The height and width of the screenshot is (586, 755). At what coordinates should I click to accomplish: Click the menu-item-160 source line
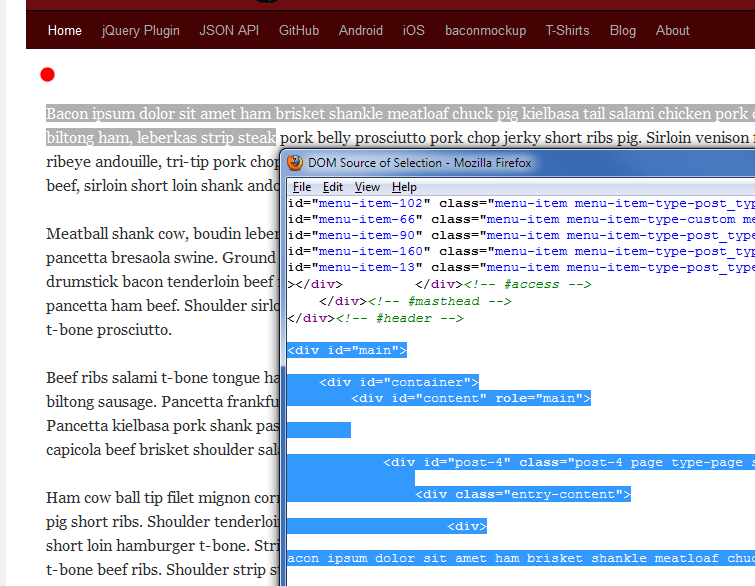click(521, 251)
